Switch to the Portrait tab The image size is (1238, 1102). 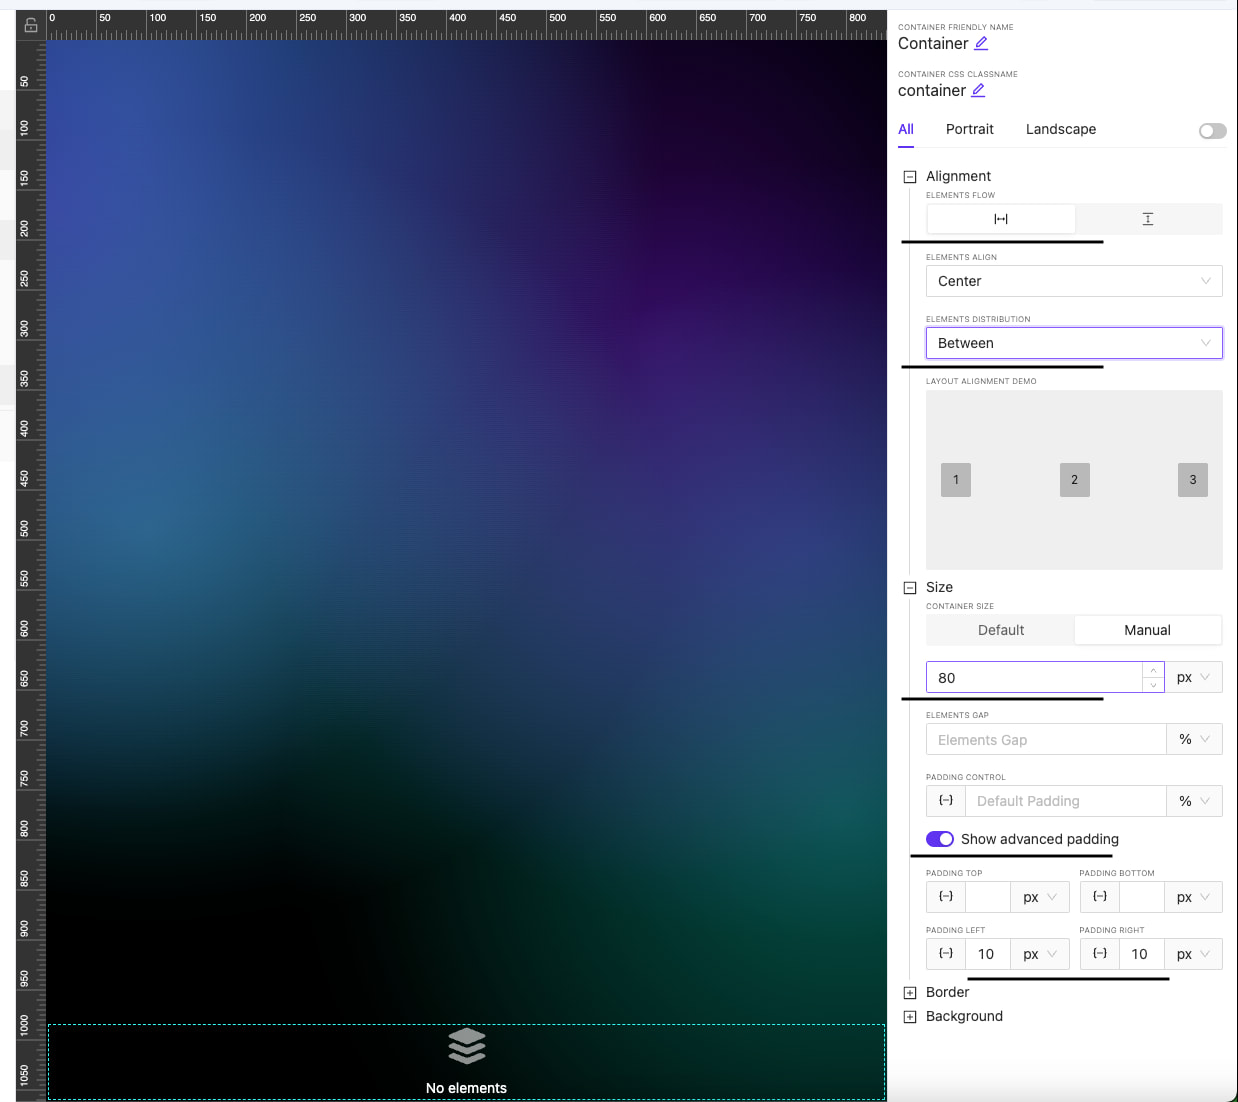pyautogui.click(x=969, y=129)
